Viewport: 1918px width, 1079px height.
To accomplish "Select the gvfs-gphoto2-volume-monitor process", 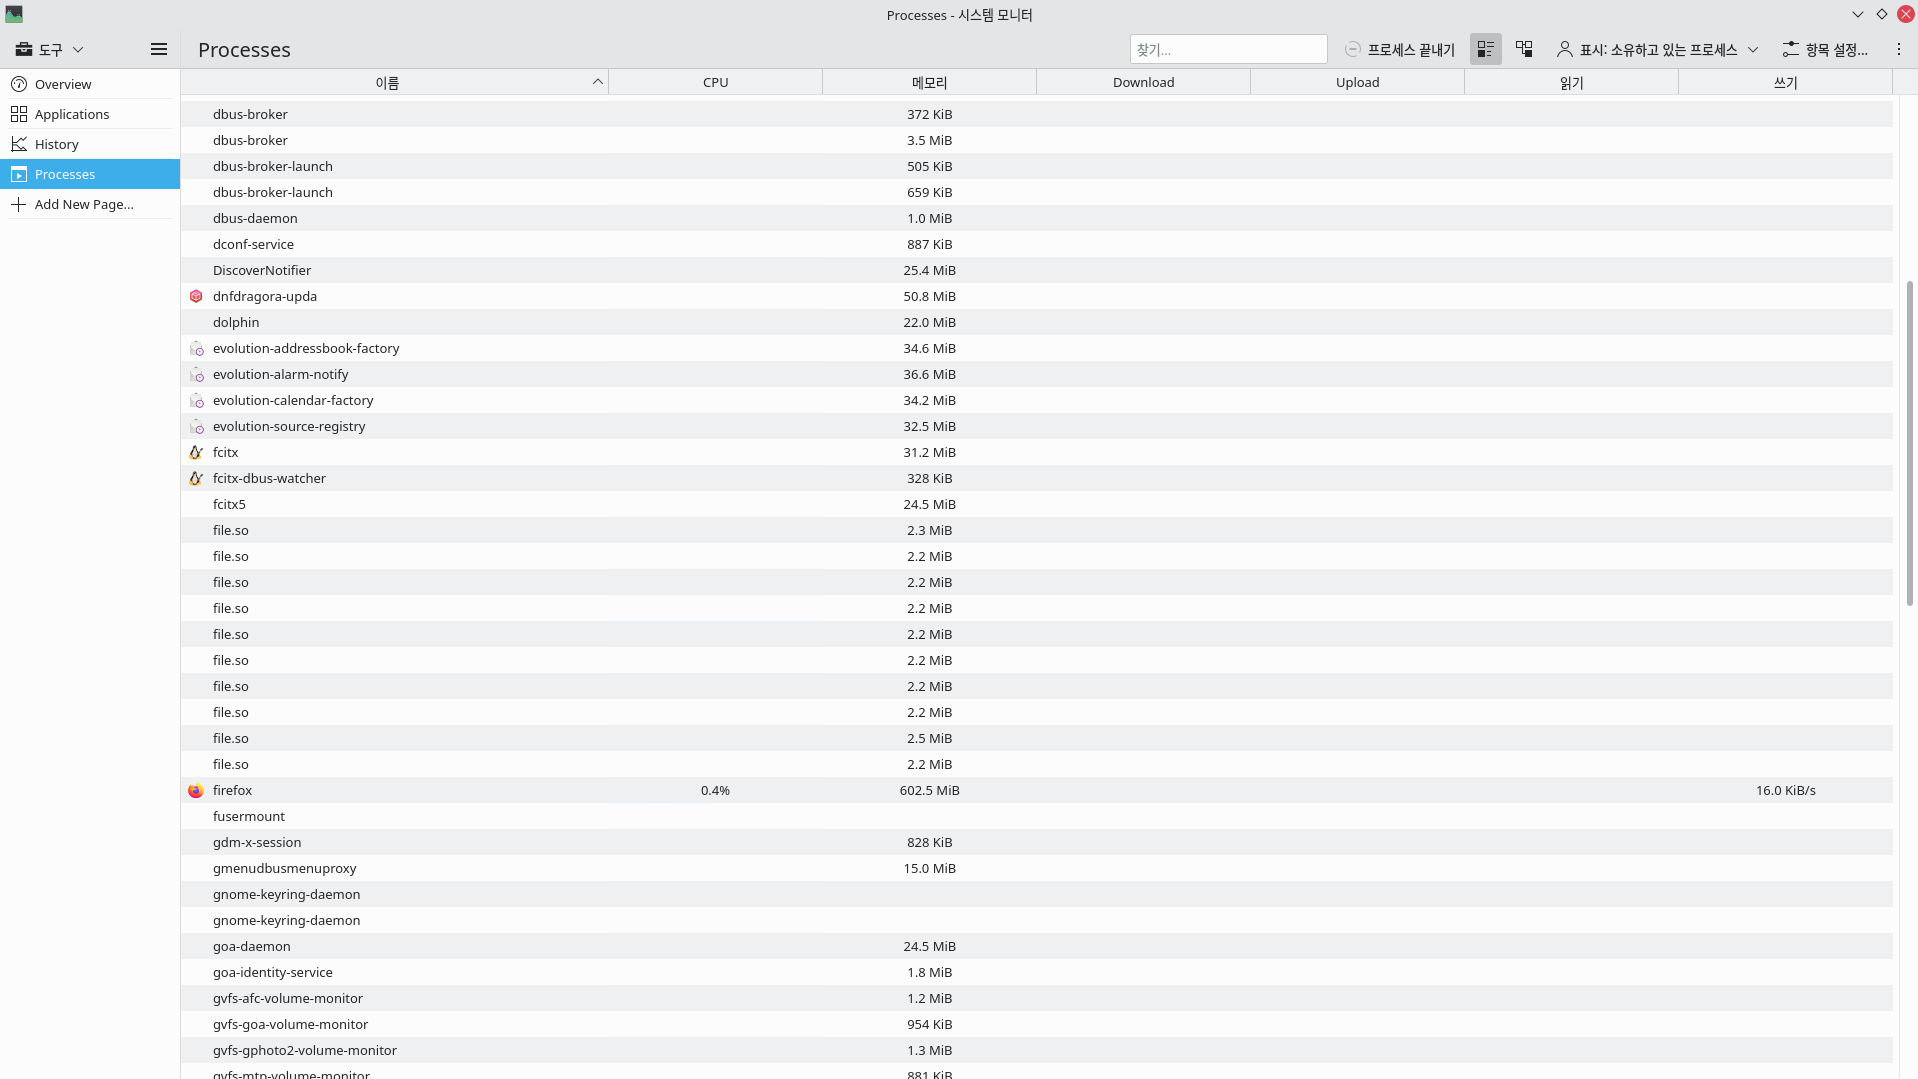I will pyautogui.click(x=1036, y=1050).
